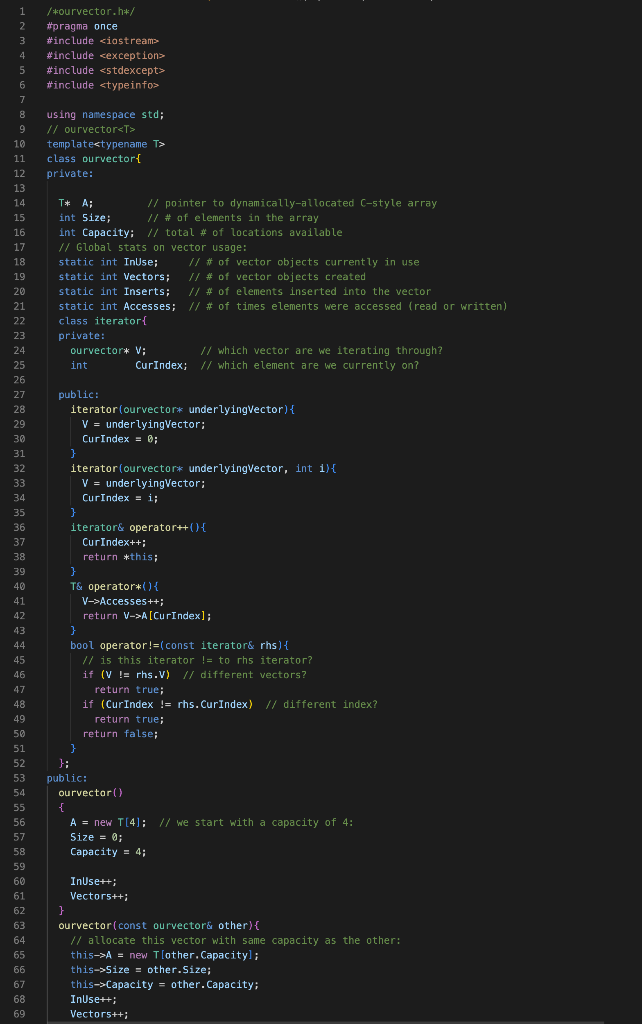Click 'using namespace std;' line

(x=105, y=114)
